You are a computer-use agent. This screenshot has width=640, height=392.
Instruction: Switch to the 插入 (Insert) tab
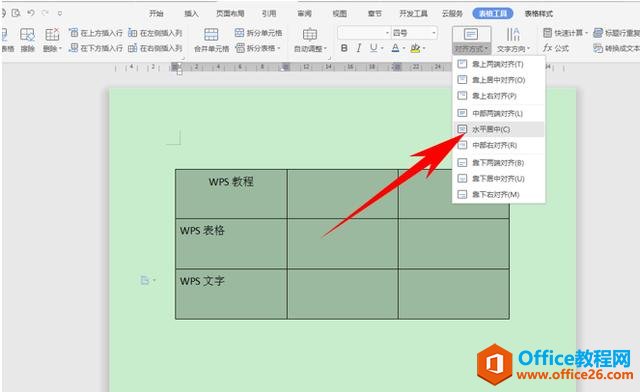tap(191, 13)
